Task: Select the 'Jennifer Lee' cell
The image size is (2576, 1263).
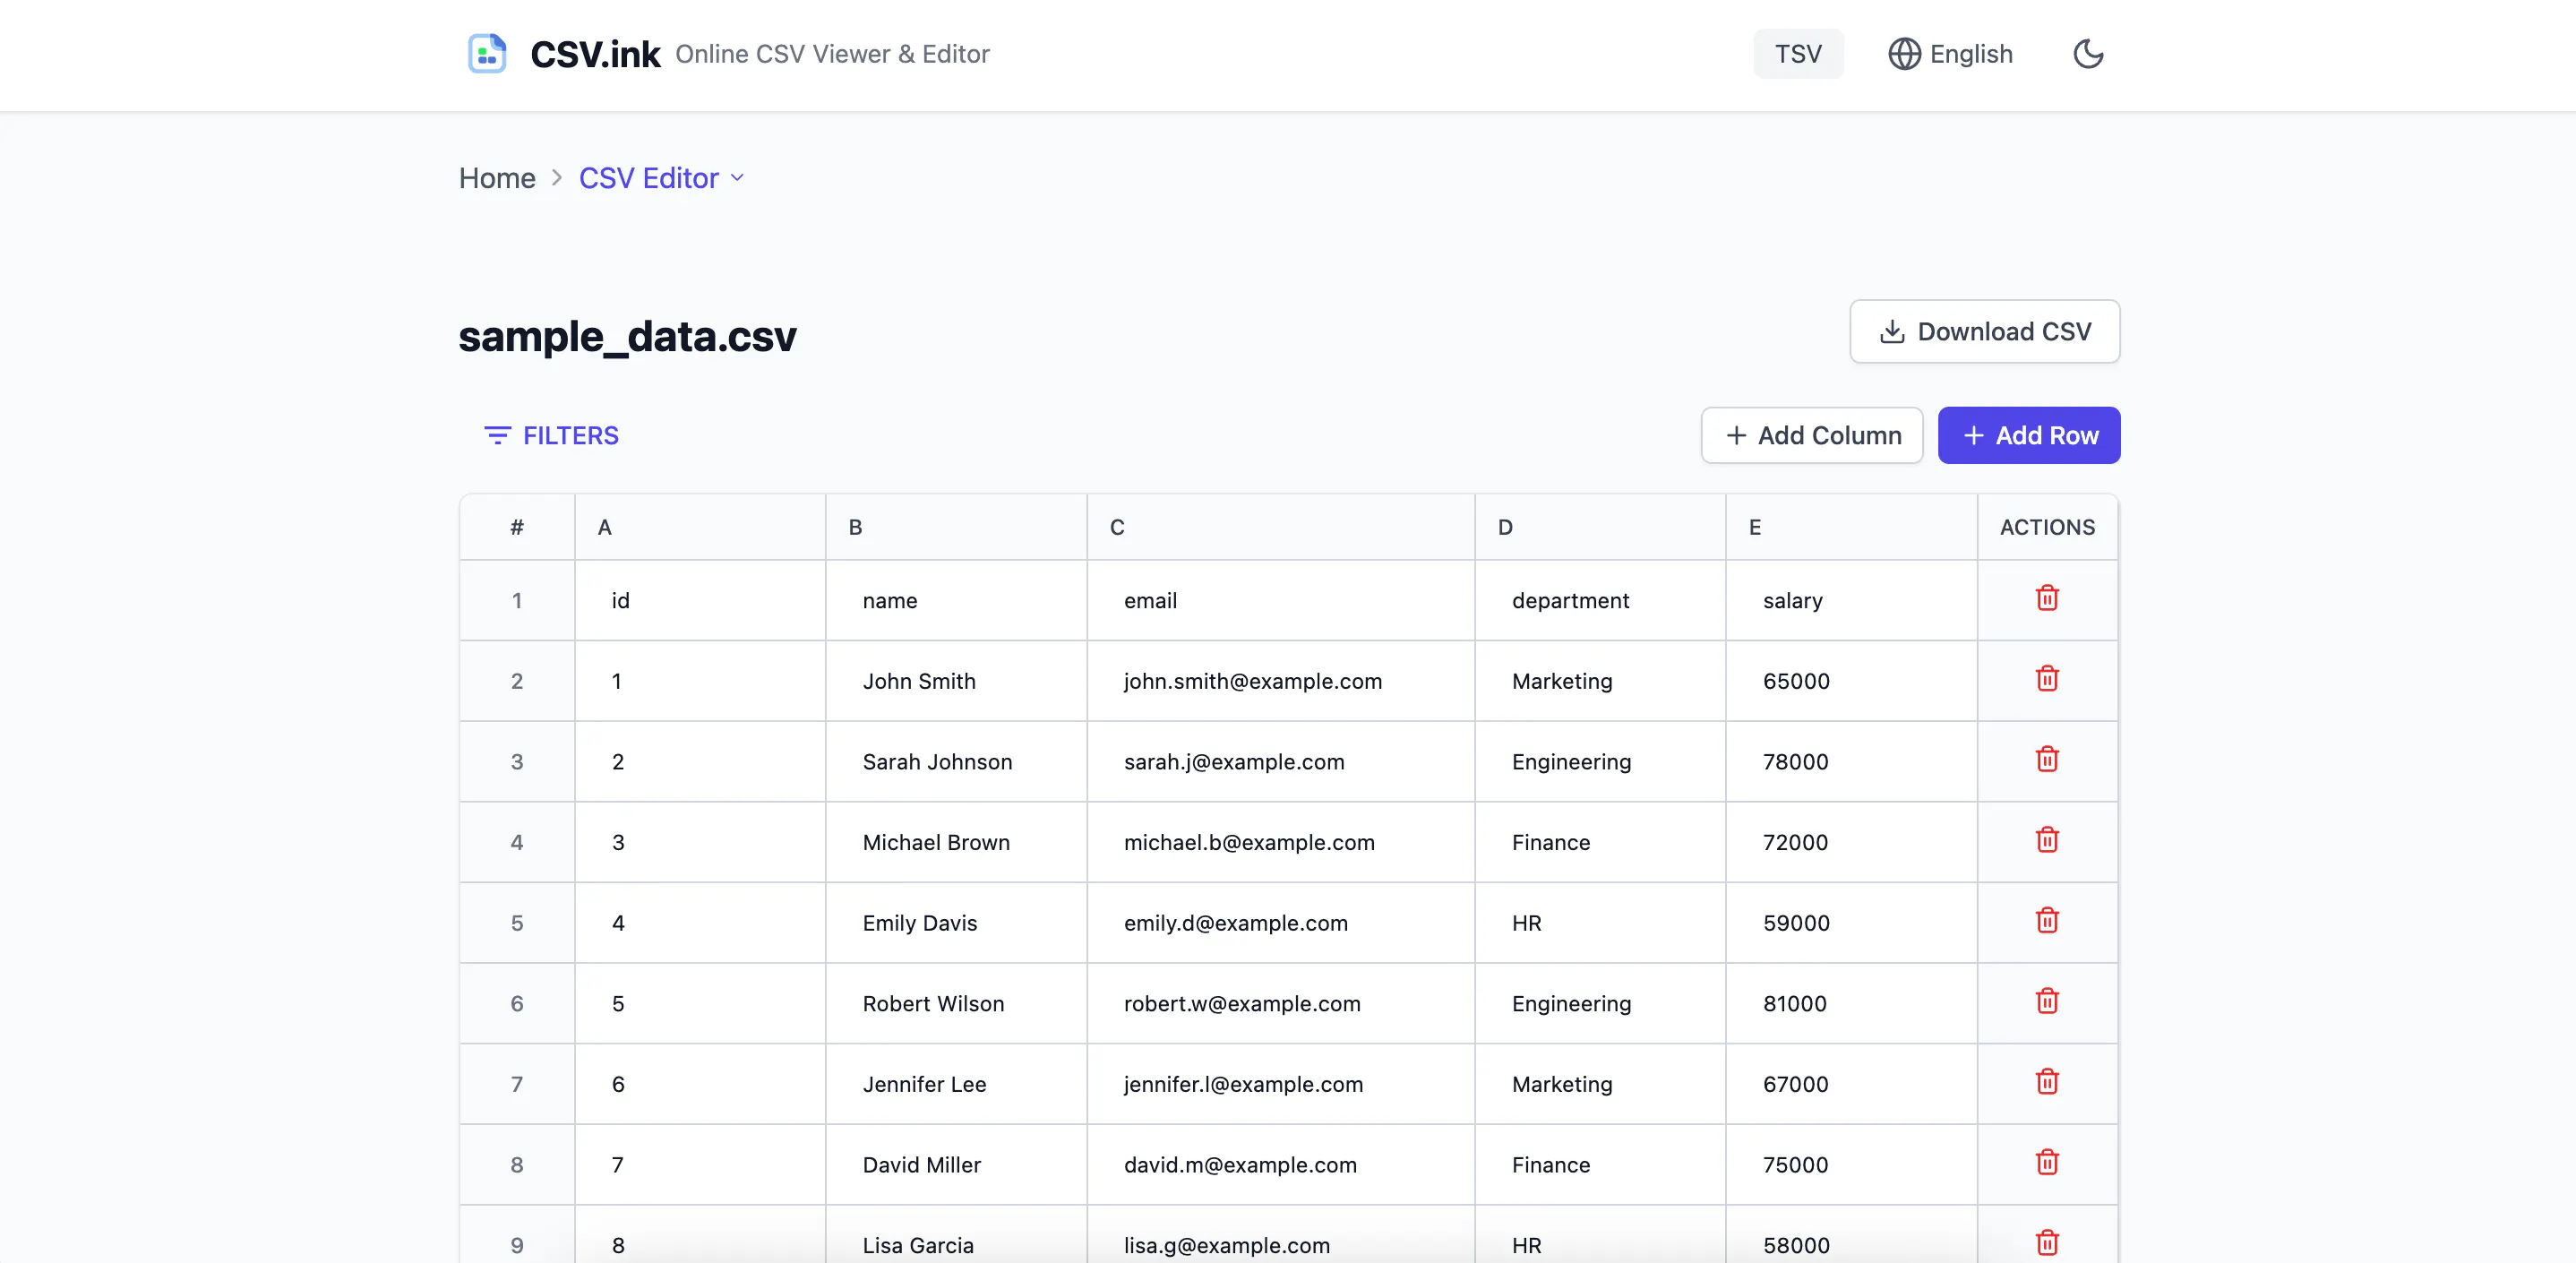Action: [956, 1085]
